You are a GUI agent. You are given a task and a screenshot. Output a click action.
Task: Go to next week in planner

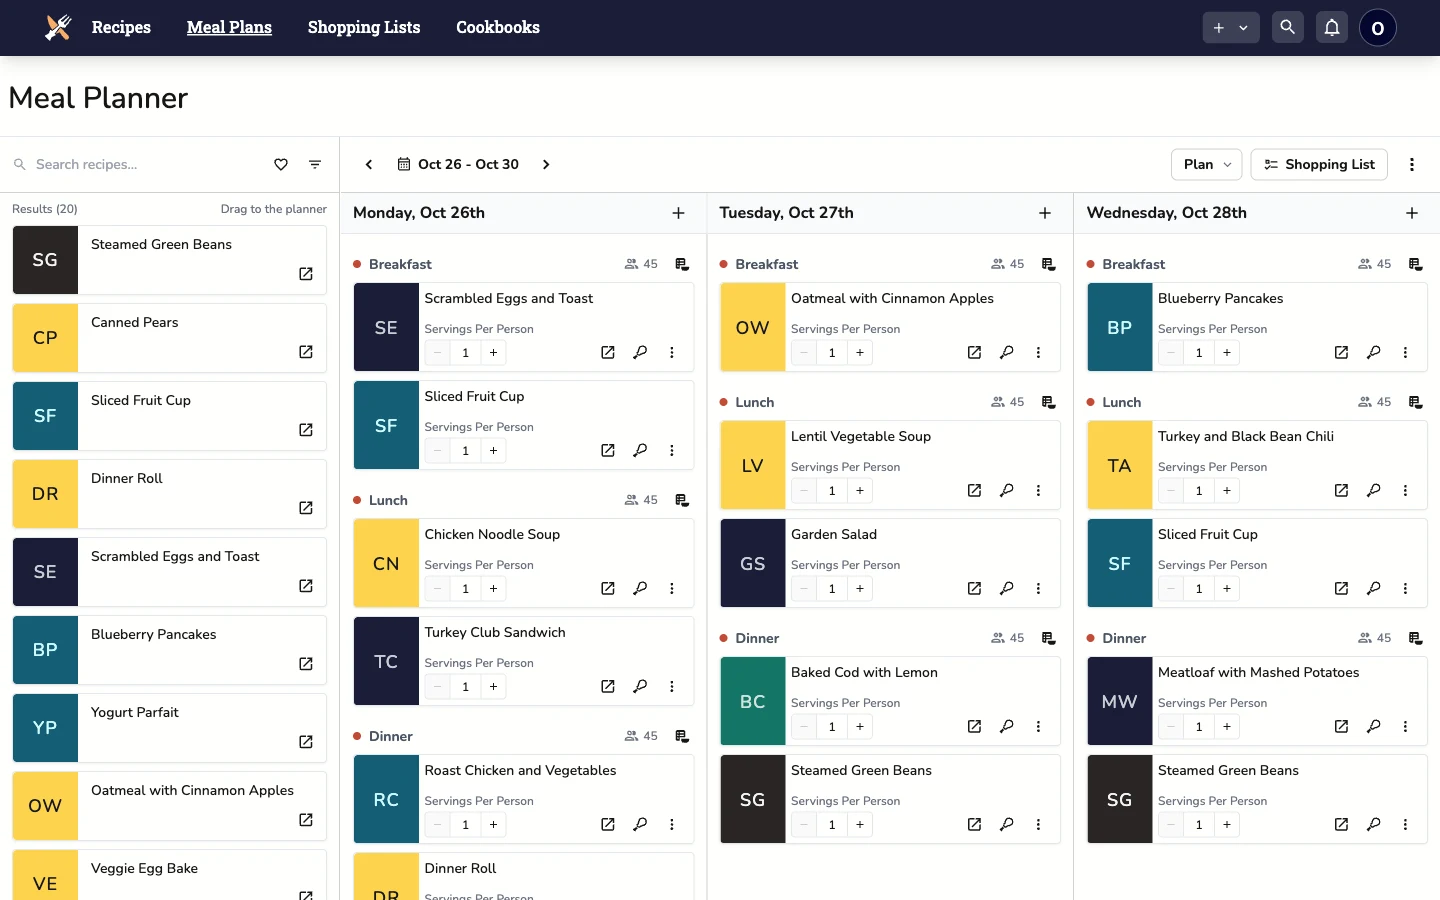pyautogui.click(x=546, y=164)
